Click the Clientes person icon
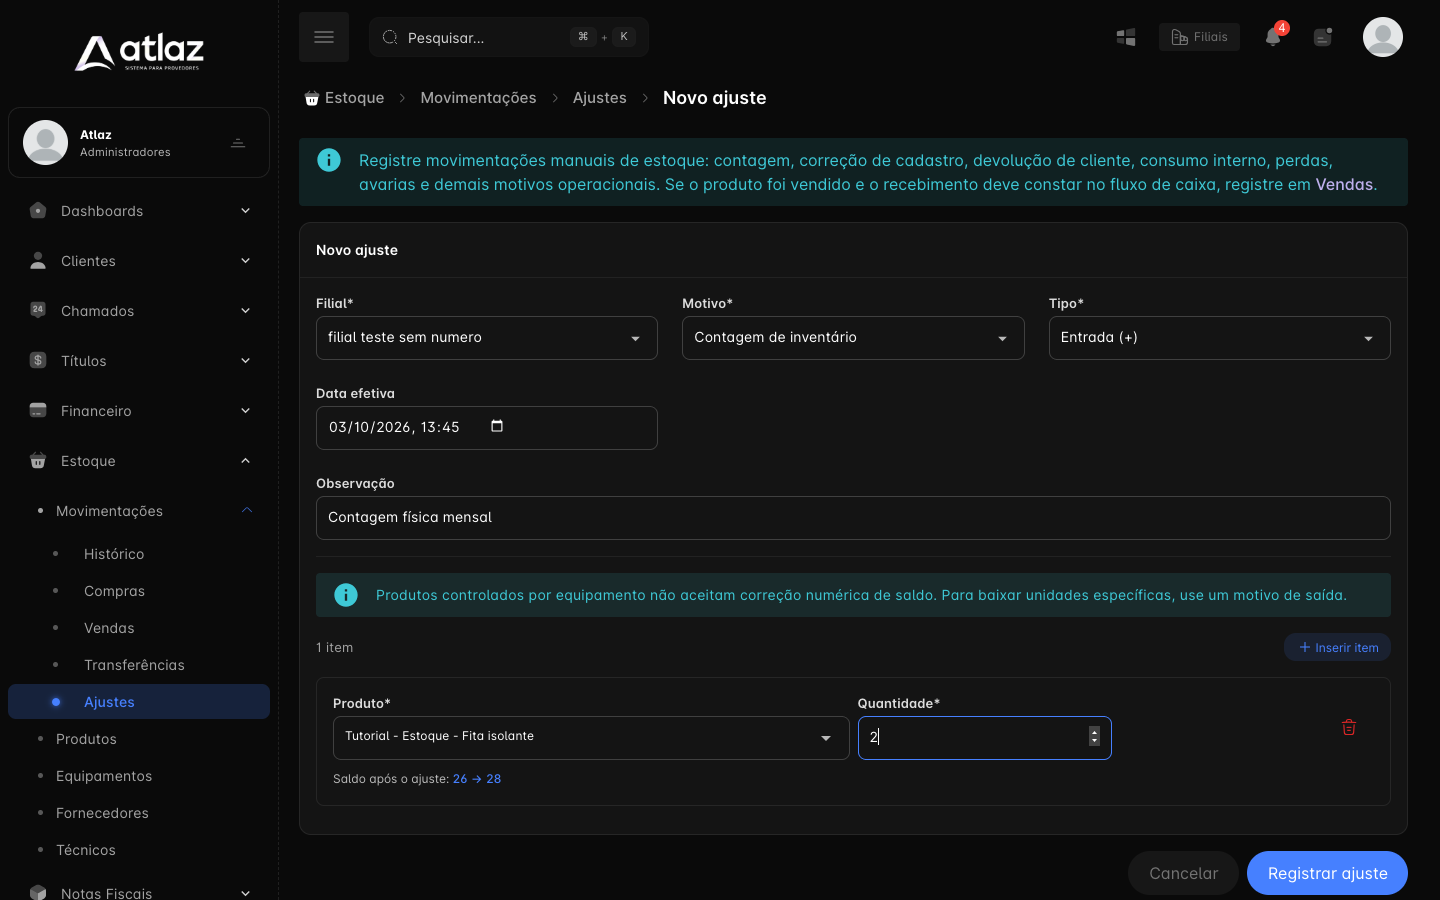 (38, 261)
